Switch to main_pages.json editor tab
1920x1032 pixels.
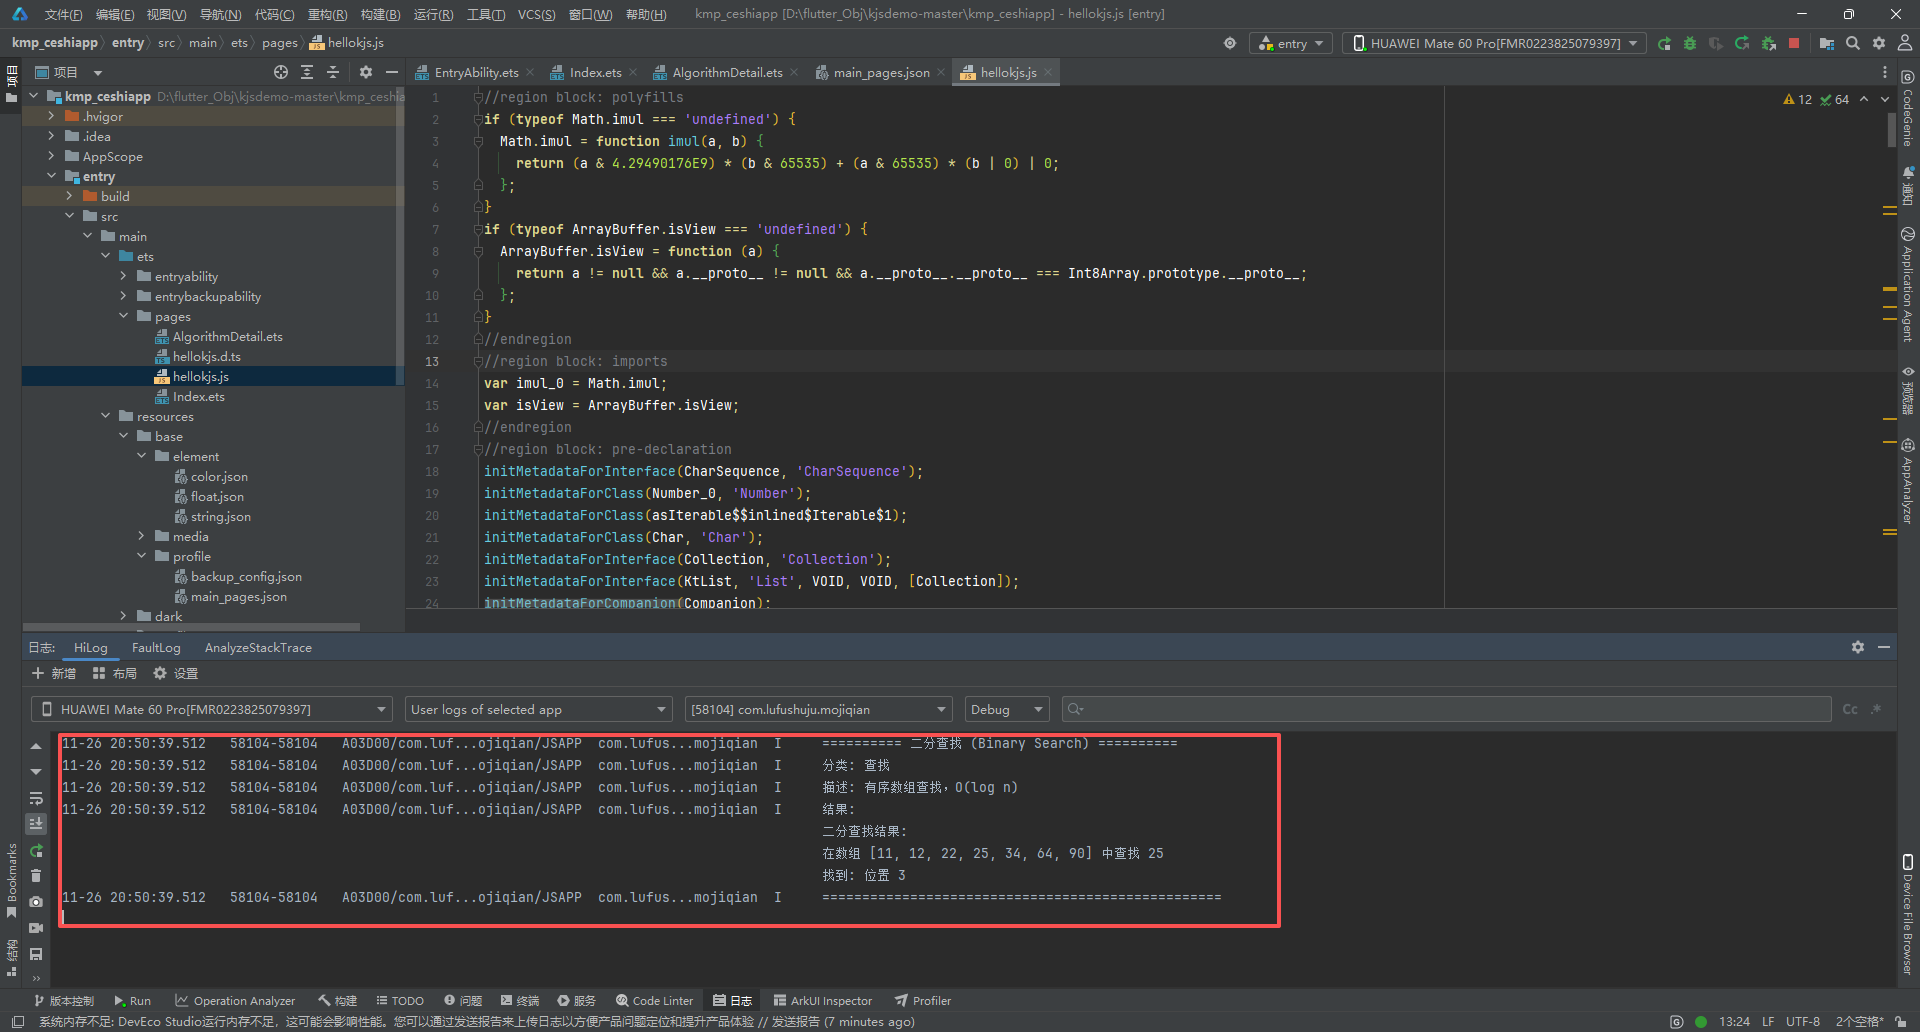[x=881, y=72]
